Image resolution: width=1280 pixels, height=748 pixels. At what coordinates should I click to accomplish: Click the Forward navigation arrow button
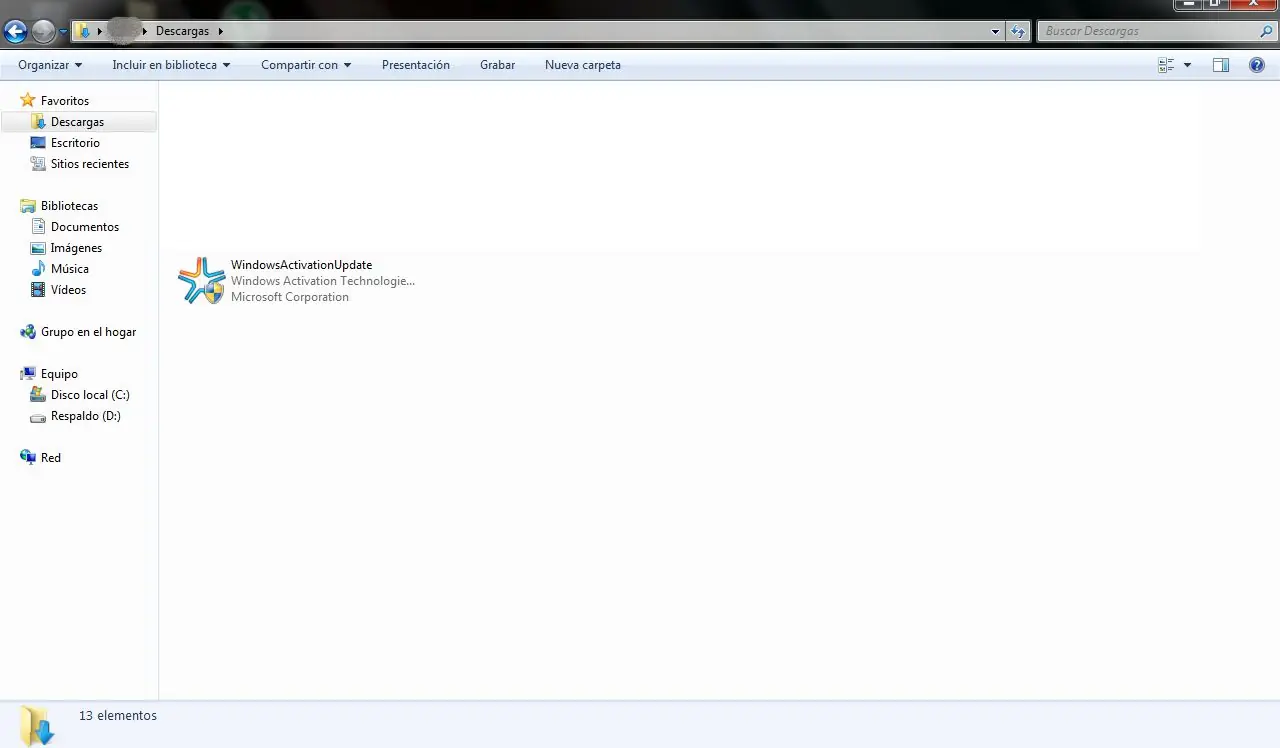point(43,32)
